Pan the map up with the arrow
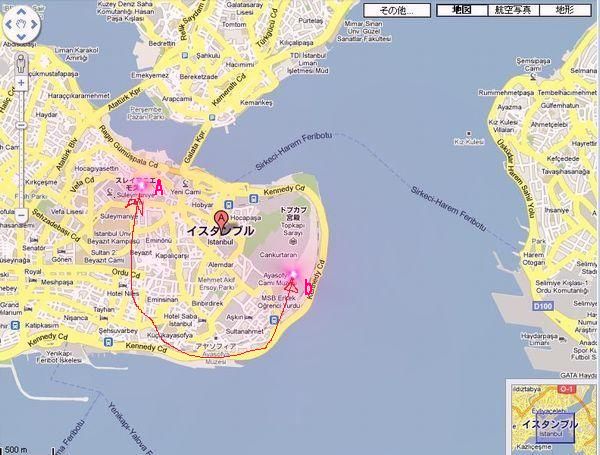 21,11
